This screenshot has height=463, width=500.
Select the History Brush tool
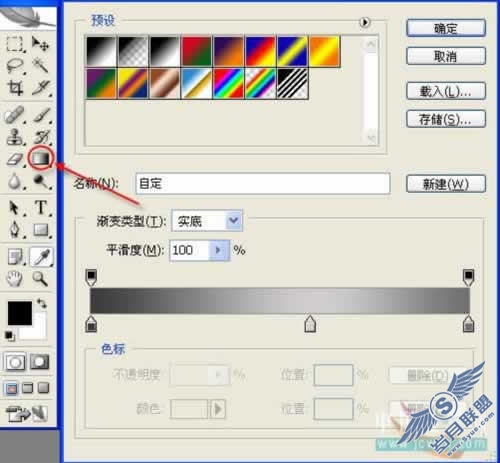(41, 137)
